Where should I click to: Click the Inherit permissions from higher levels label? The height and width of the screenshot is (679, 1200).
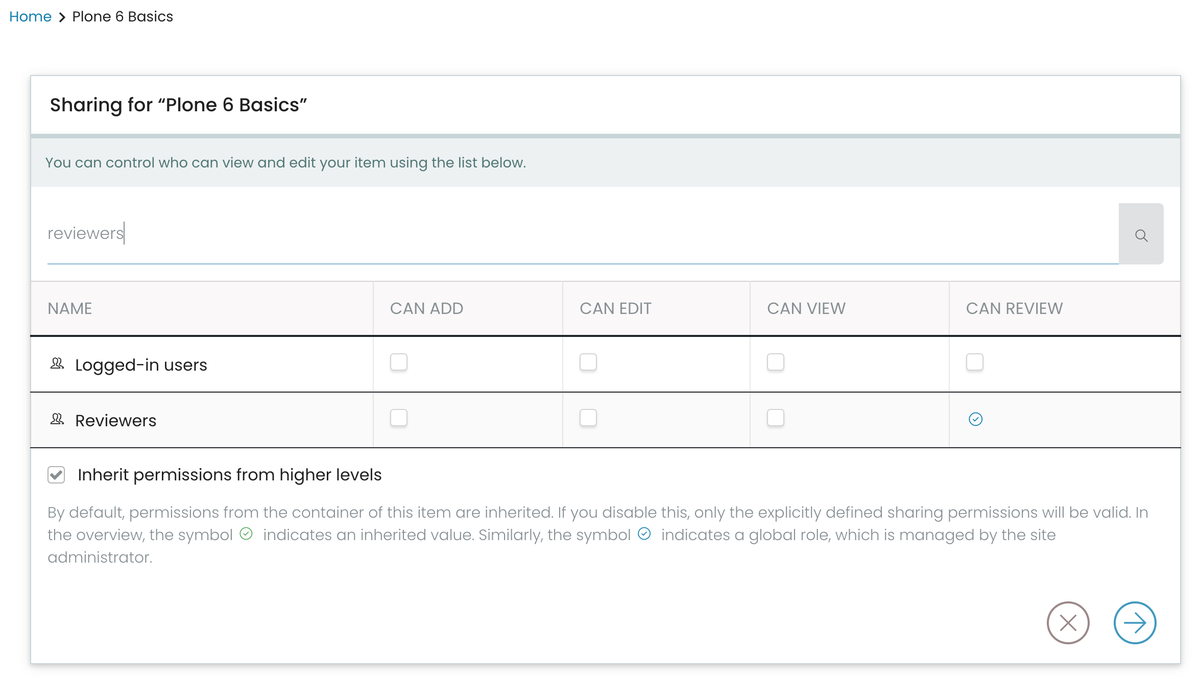[230, 475]
